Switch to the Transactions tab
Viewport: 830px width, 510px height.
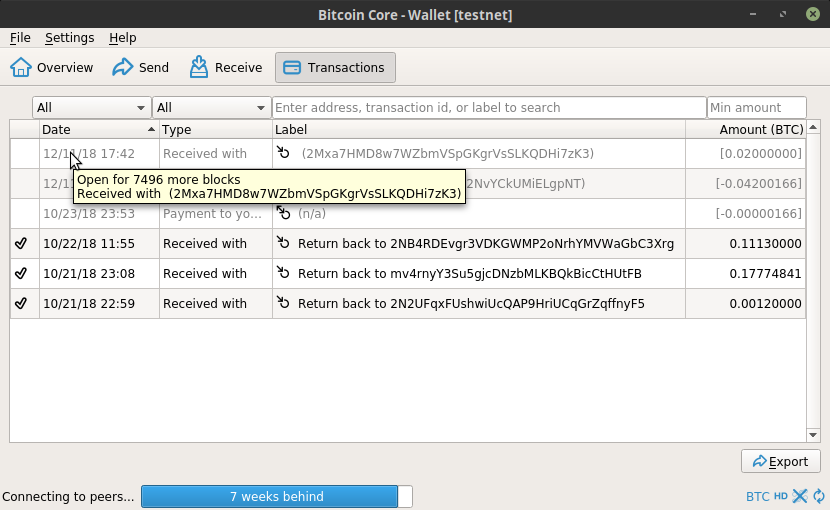tap(335, 68)
